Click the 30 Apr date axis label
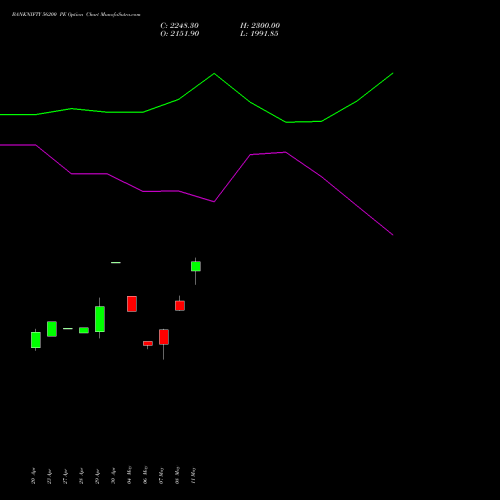Screen dimensions: 500x500 pos(113,476)
